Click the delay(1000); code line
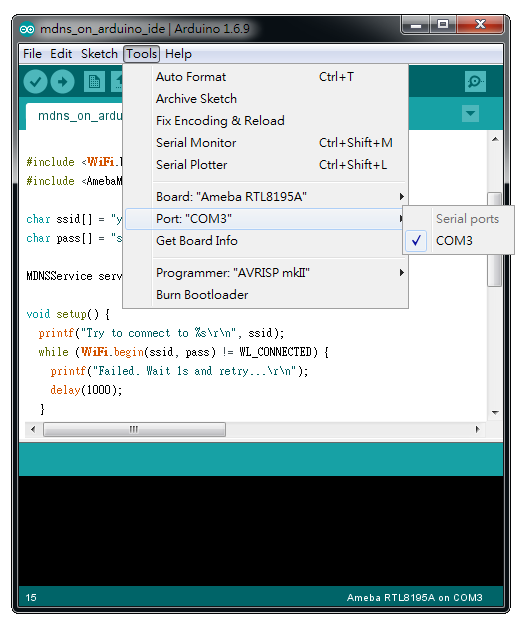This screenshot has width=526, height=626. (x=86, y=390)
